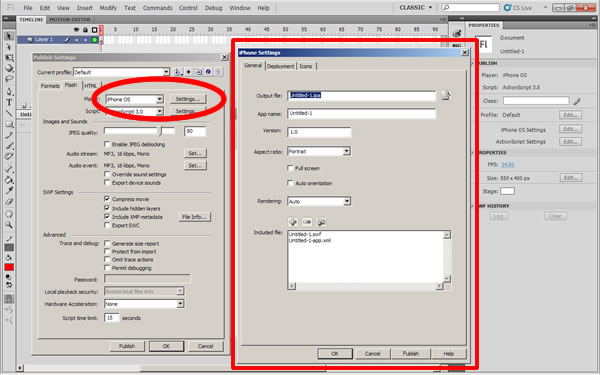Click Edit... for iPhone OS Settings
The height and width of the screenshot is (375, 600).
[x=570, y=129]
